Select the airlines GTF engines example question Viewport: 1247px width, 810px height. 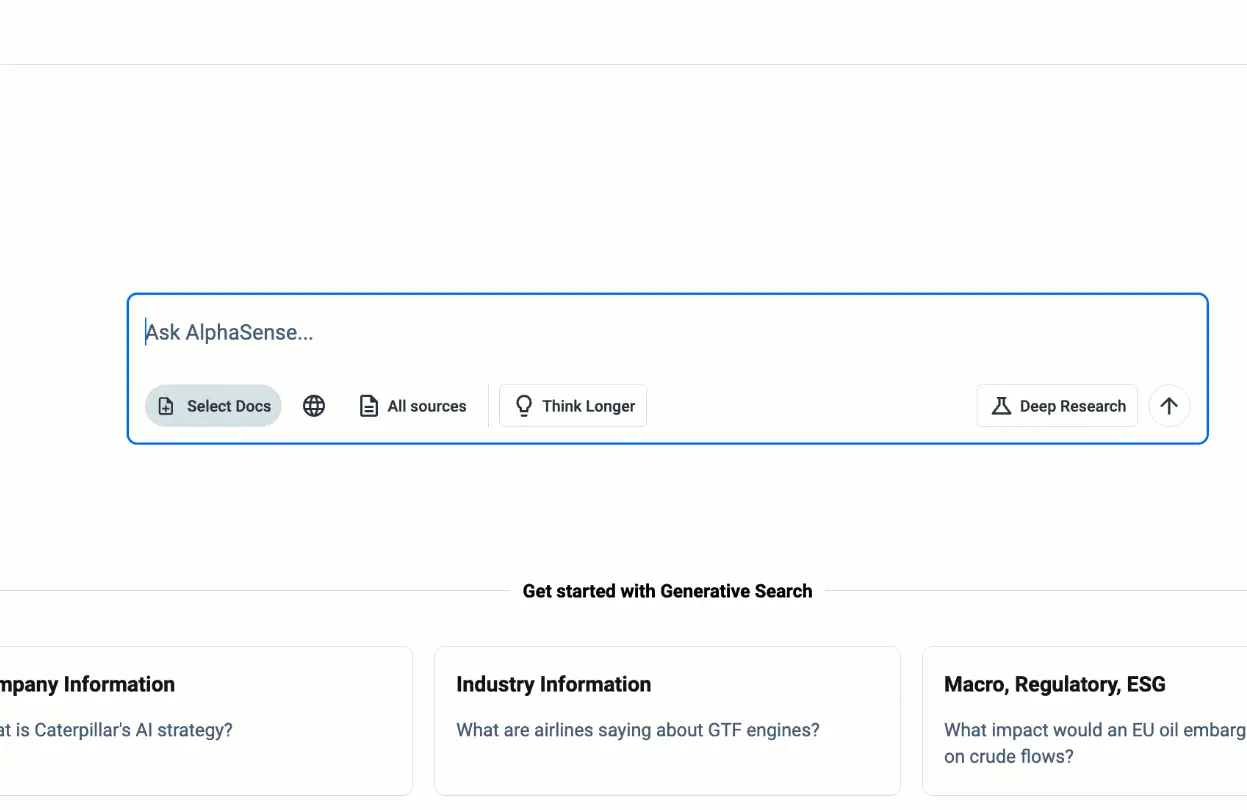[638, 730]
